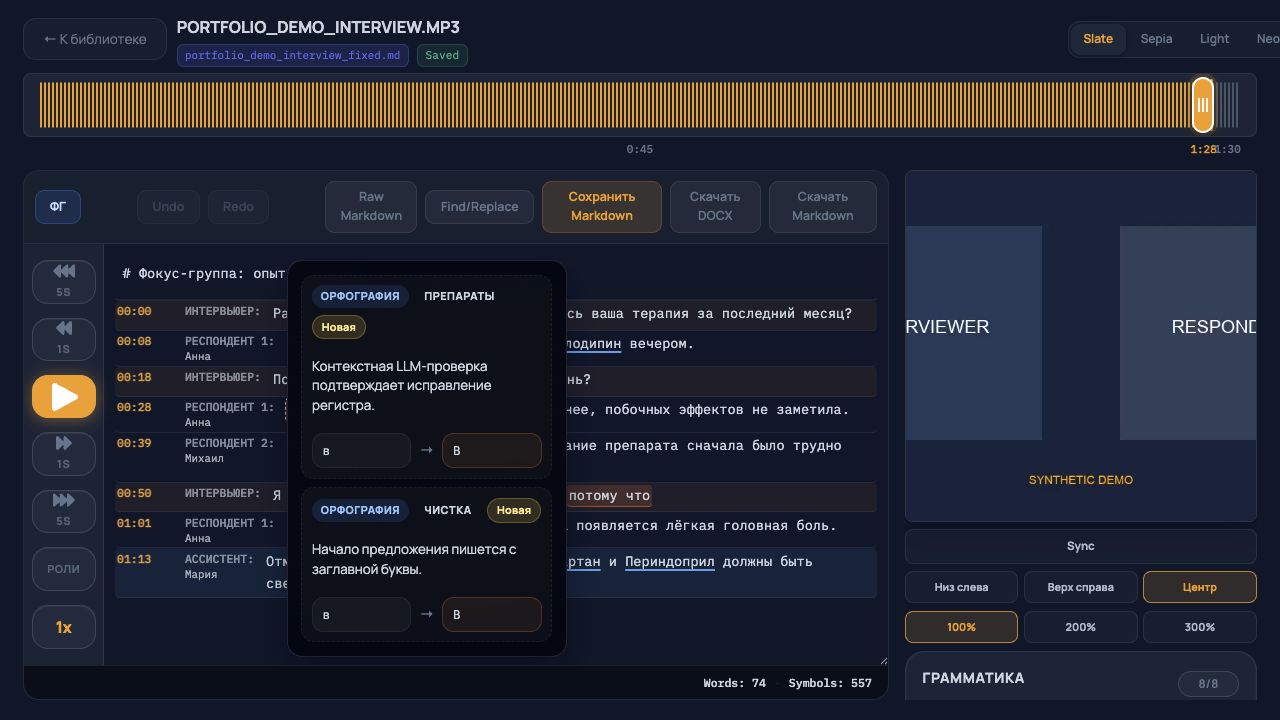Jump to timestamp 00:50
Screen dimensions: 1280x720
134,494
